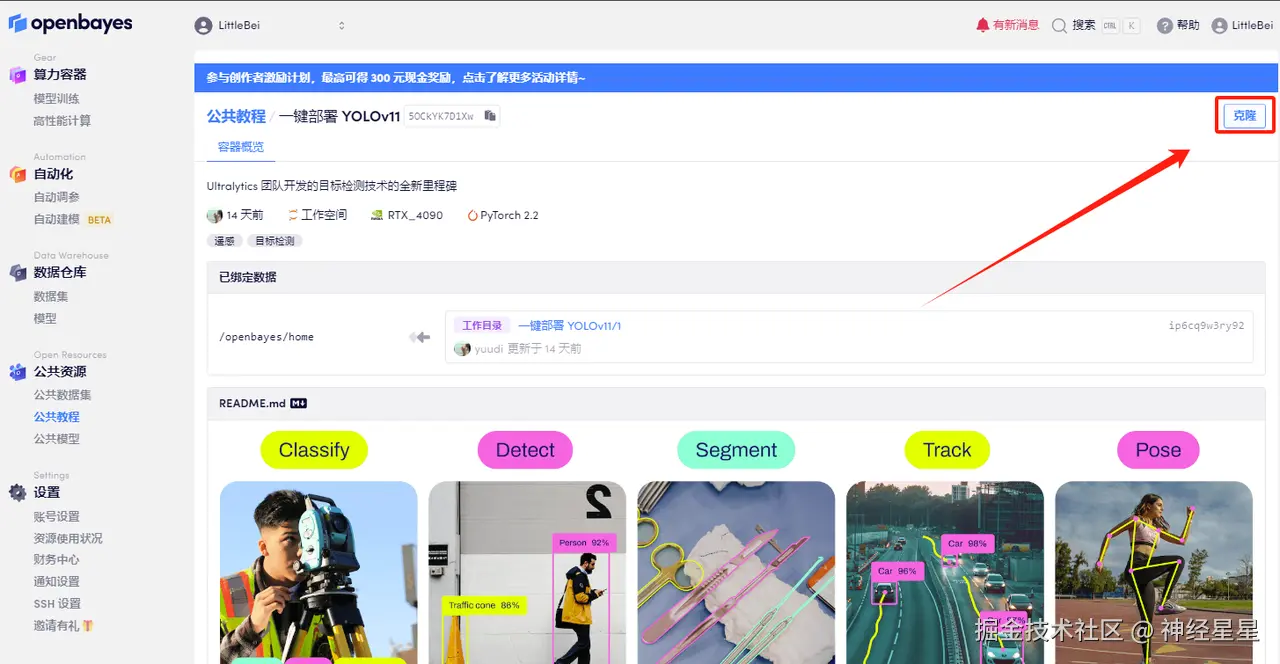The width and height of the screenshot is (1280, 664).
Task: Switch to the 容器概览 tab
Action: [x=239, y=146]
